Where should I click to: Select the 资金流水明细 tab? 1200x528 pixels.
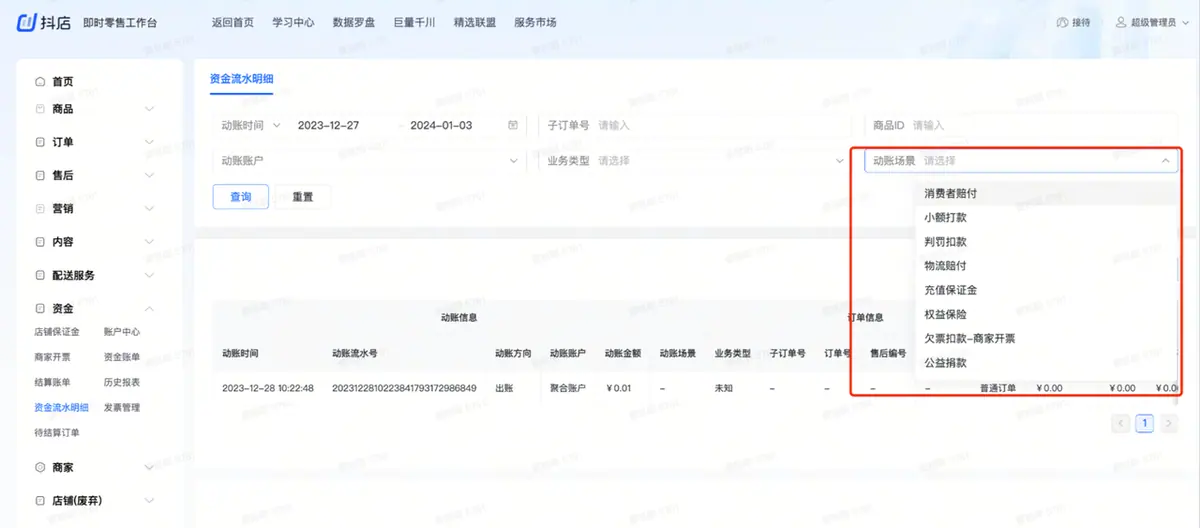[x=241, y=78]
